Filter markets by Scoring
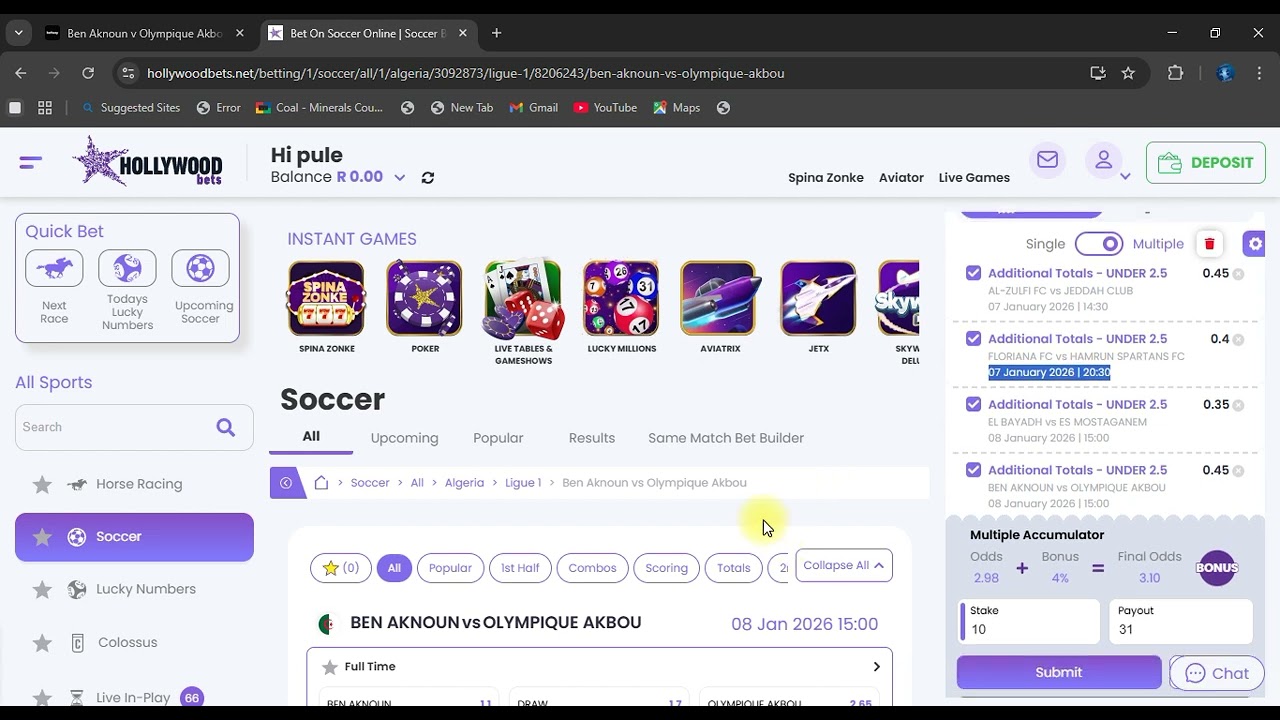Image resolution: width=1280 pixels, height=720 pixels. [666, 568]
